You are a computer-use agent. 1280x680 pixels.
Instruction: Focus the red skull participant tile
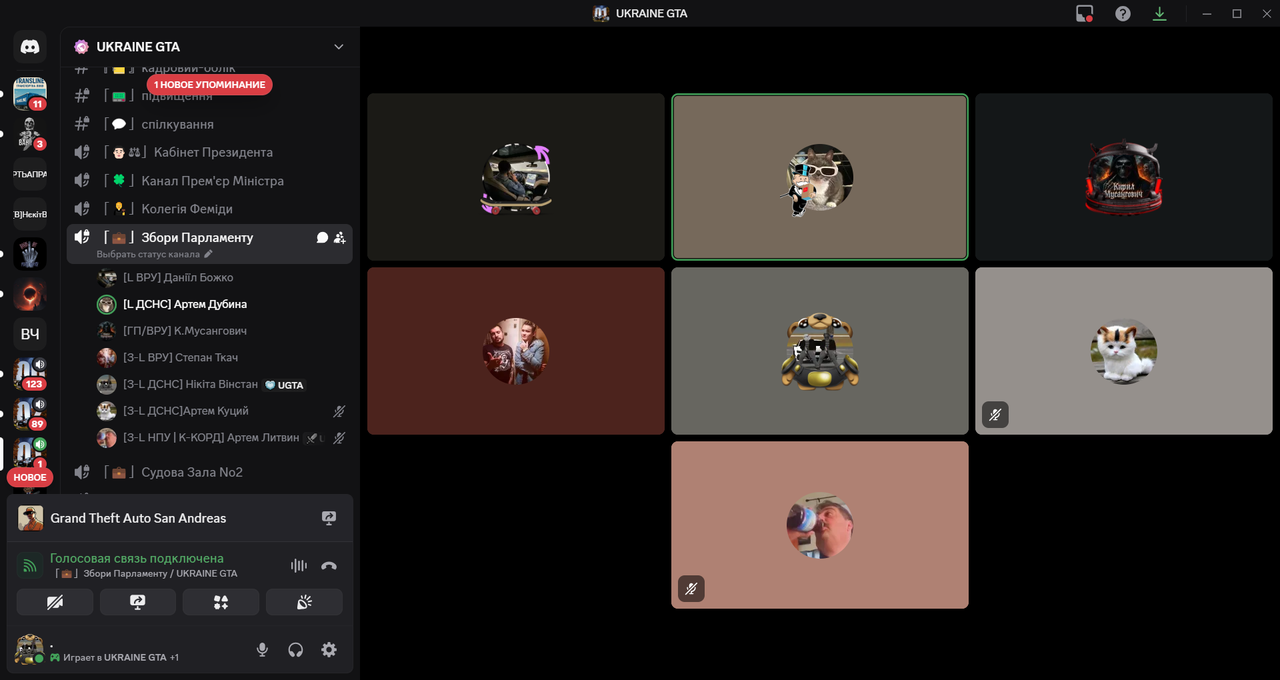click(1124, 177)
